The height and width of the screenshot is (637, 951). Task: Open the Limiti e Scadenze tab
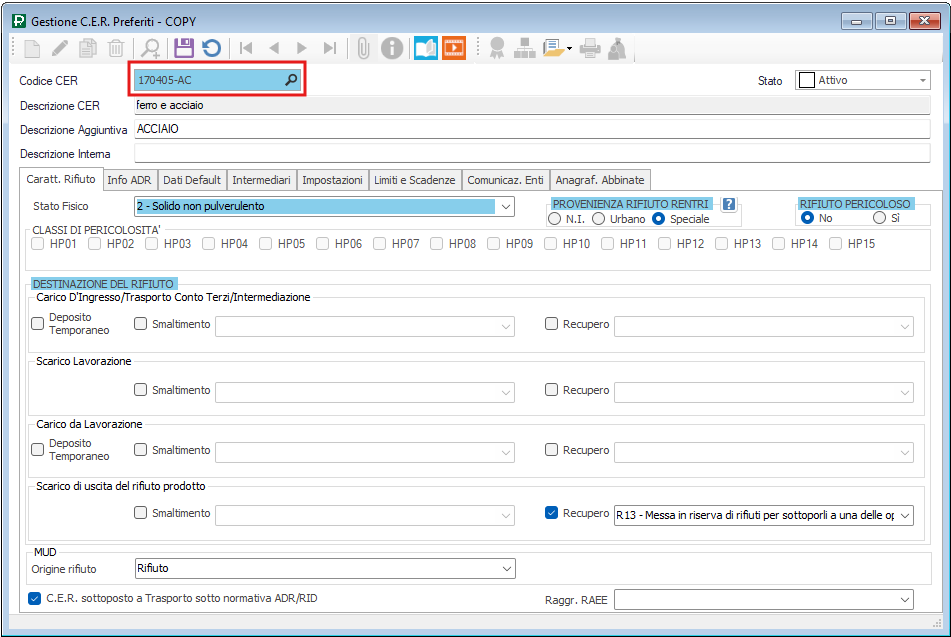coord(414,180)
